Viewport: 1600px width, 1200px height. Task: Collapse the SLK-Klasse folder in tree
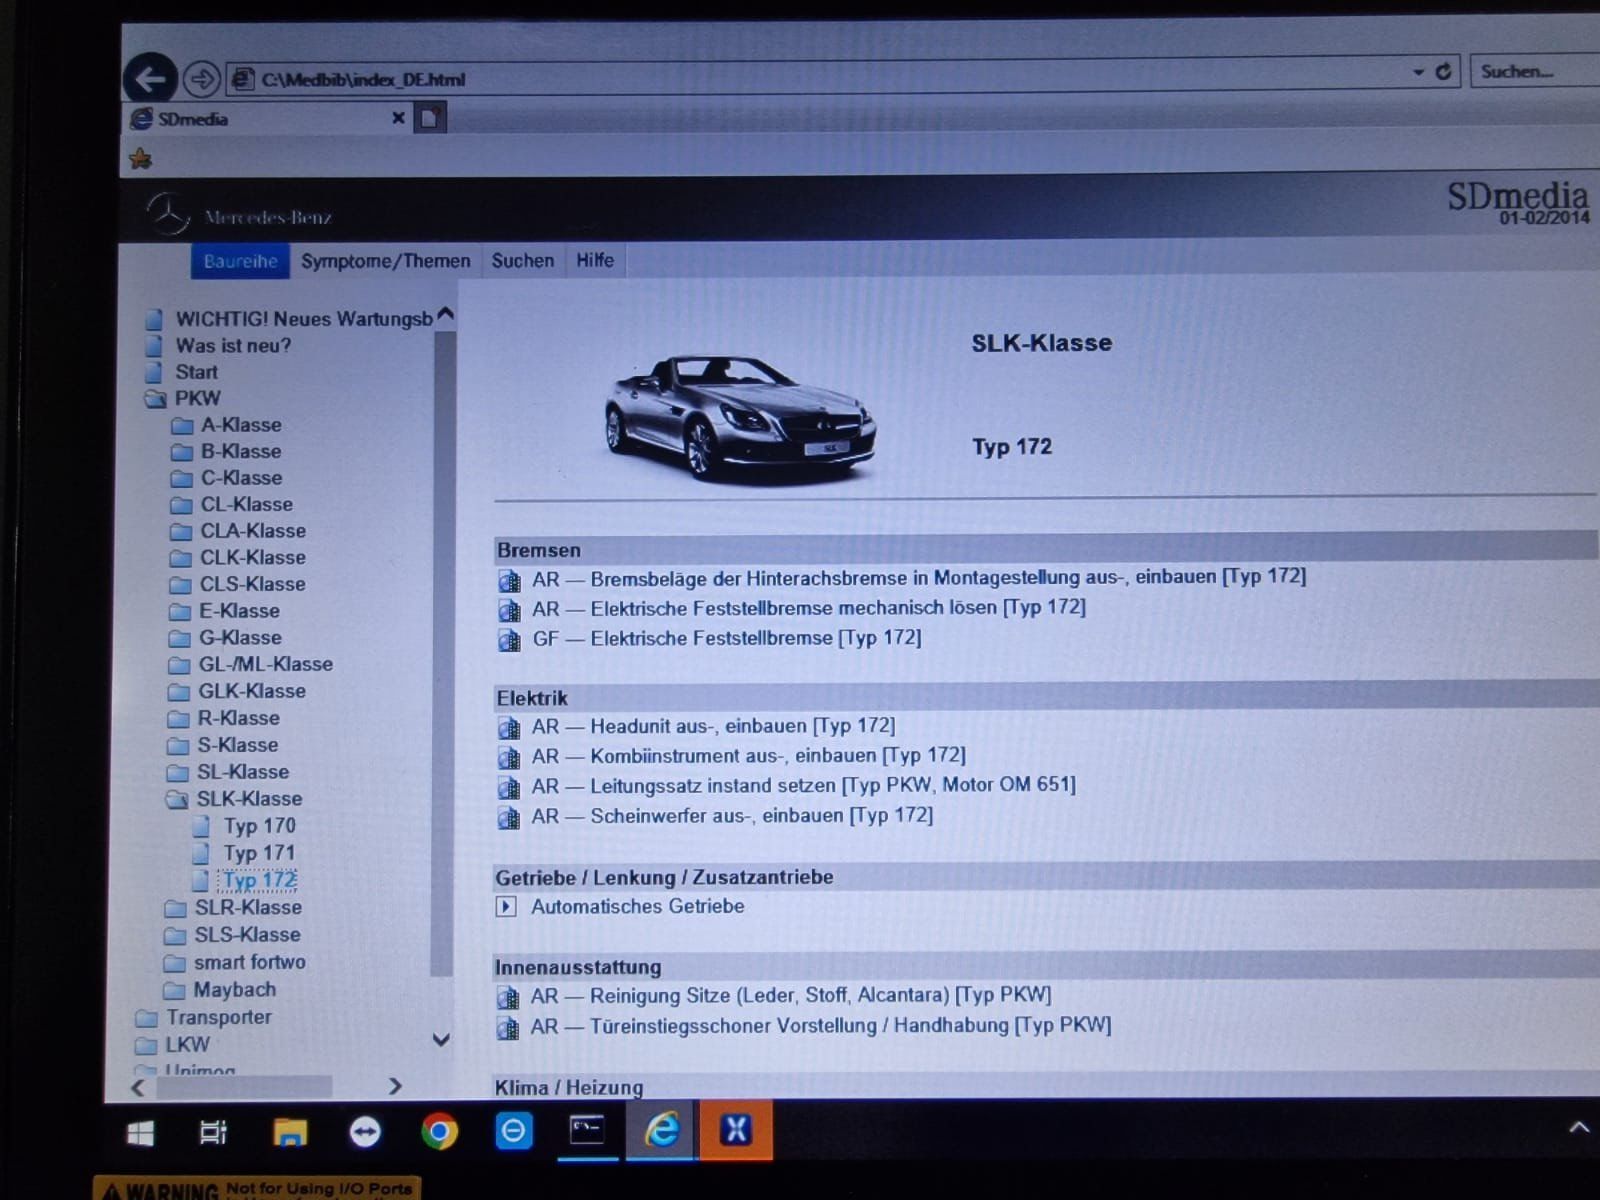[177, 799]
